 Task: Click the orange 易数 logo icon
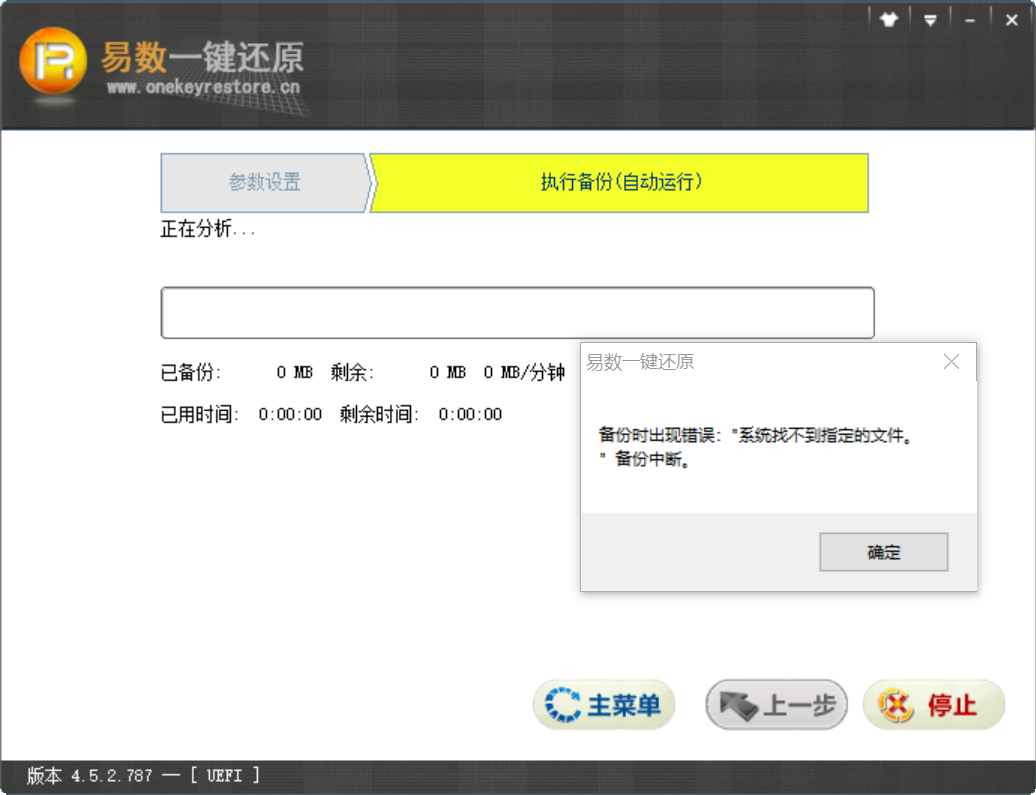coord(54,61)
